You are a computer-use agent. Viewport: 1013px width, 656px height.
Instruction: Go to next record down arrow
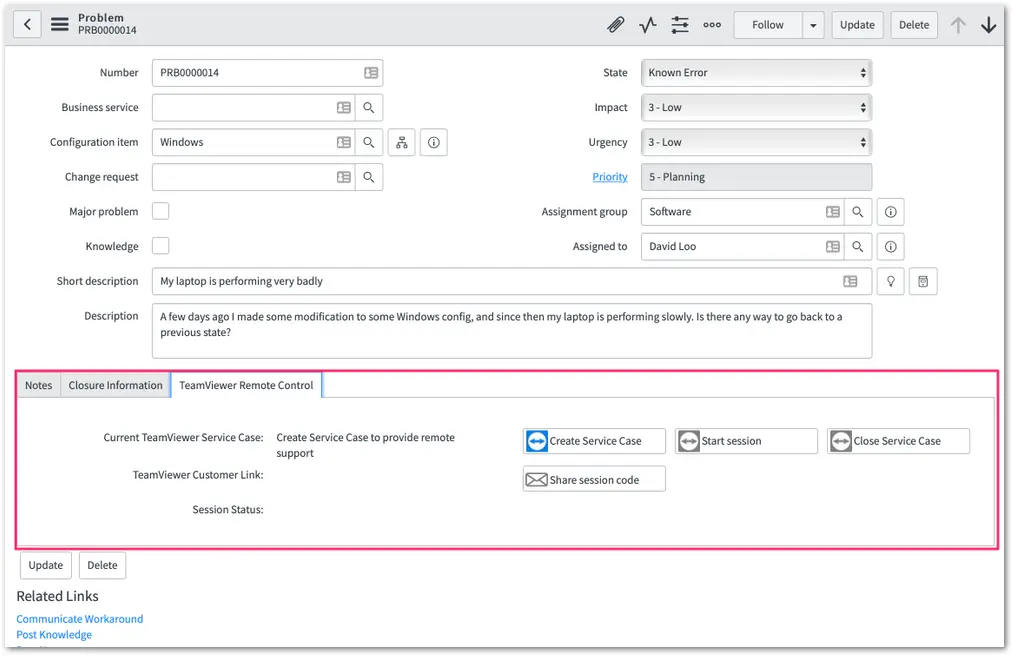pyautogui.click(x=988, y=25)
